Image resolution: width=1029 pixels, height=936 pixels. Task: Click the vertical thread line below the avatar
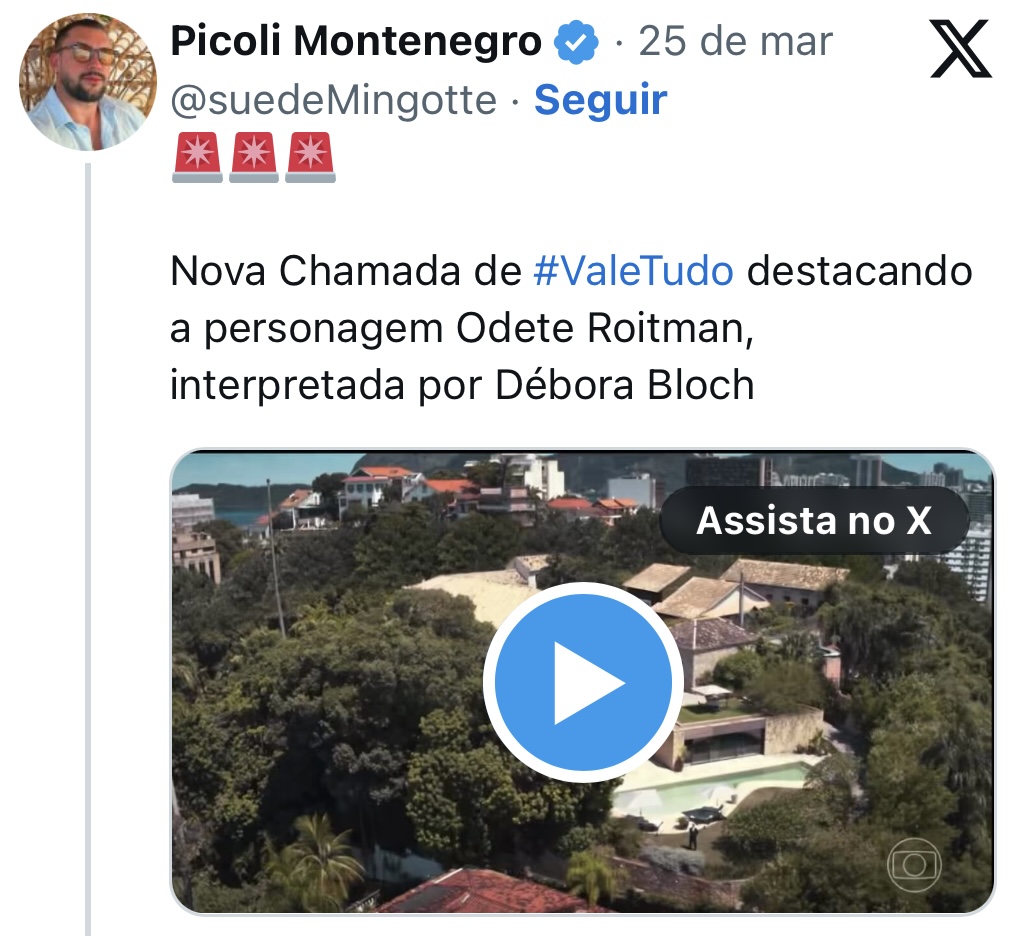[x=88, y=550]
